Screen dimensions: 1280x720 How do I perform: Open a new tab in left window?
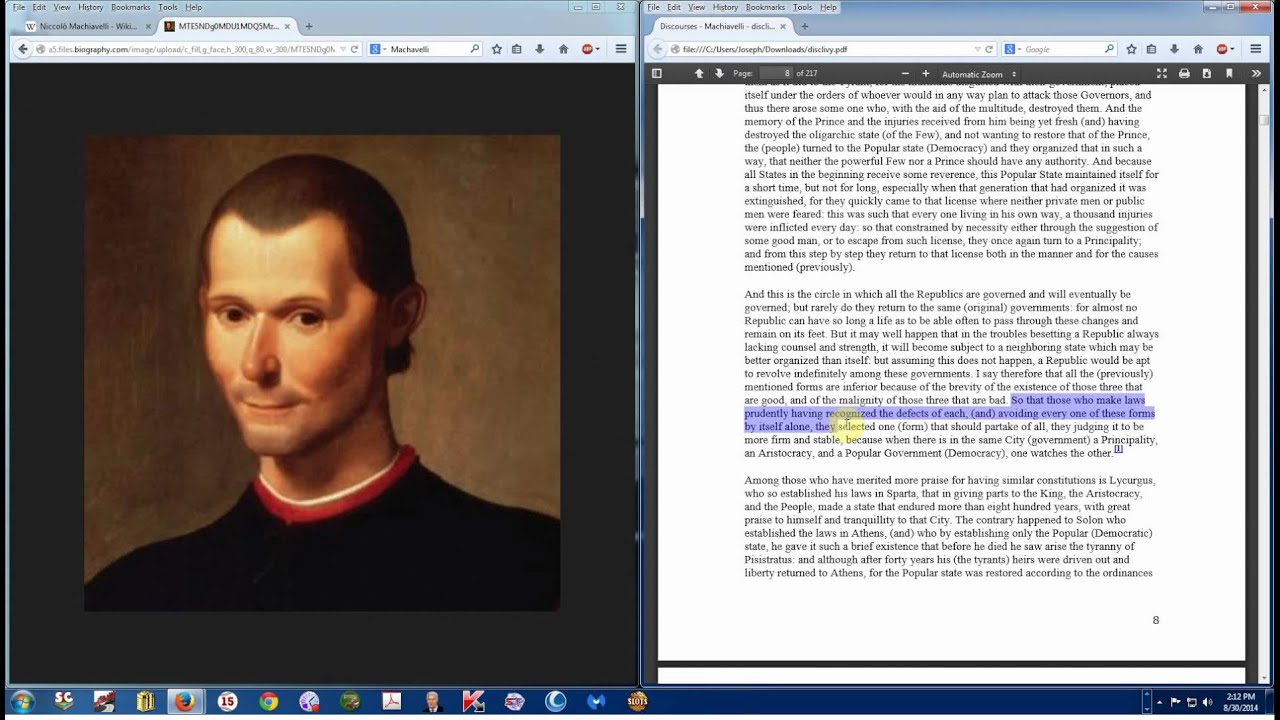[308, 27]
